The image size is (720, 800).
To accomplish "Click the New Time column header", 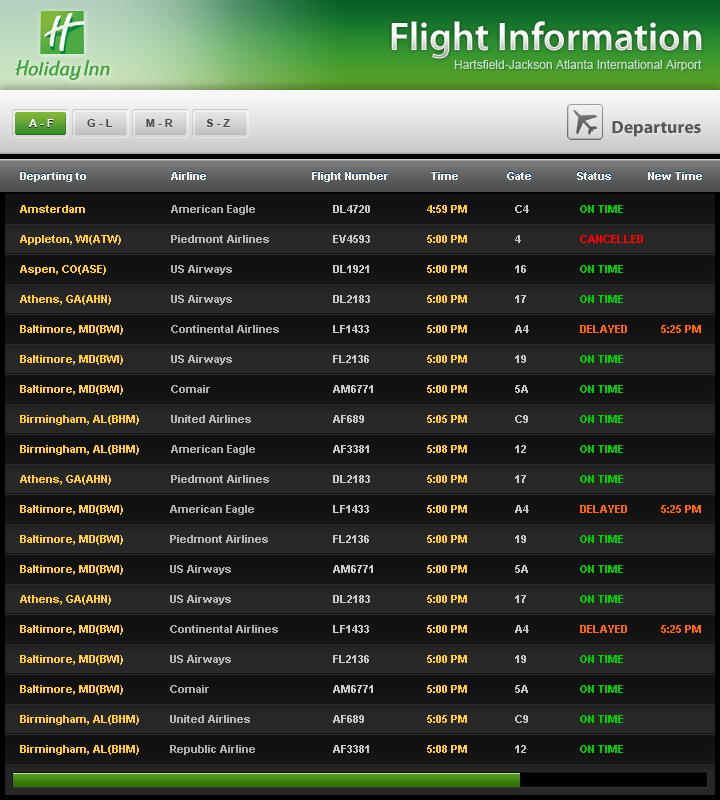I will [675, 176].
